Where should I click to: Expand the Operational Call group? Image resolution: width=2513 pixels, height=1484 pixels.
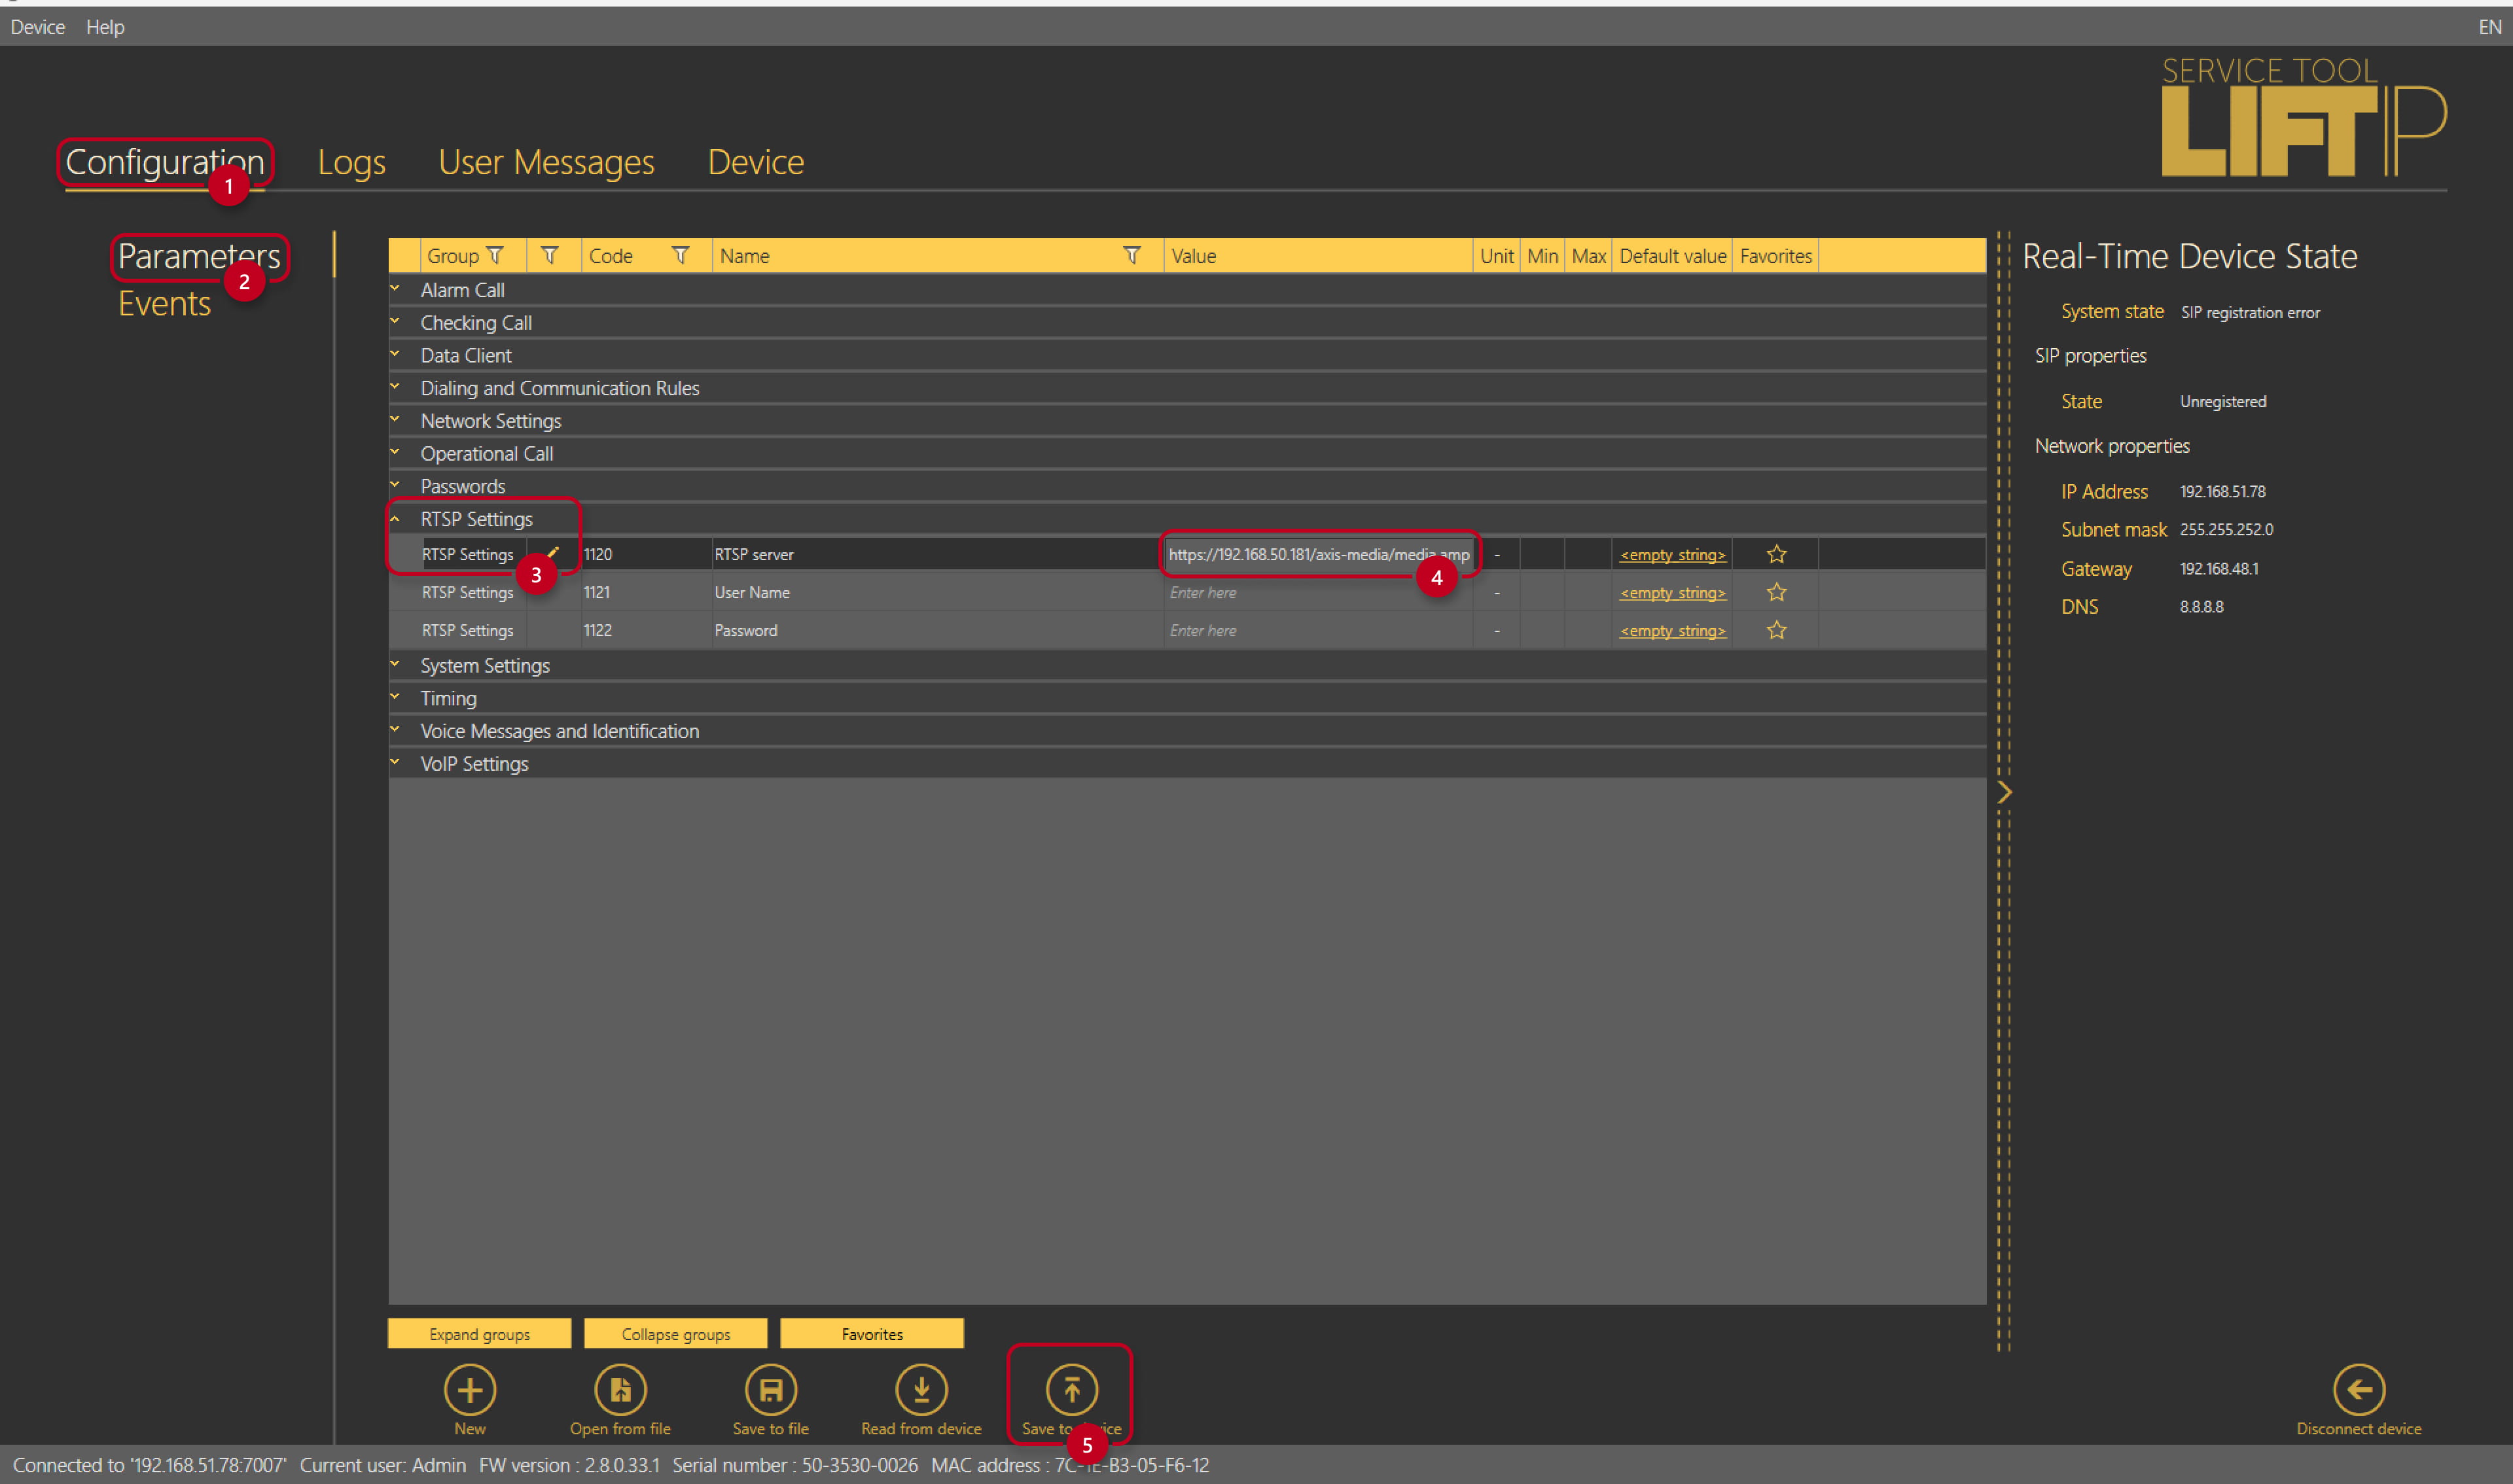coord(395,453)
